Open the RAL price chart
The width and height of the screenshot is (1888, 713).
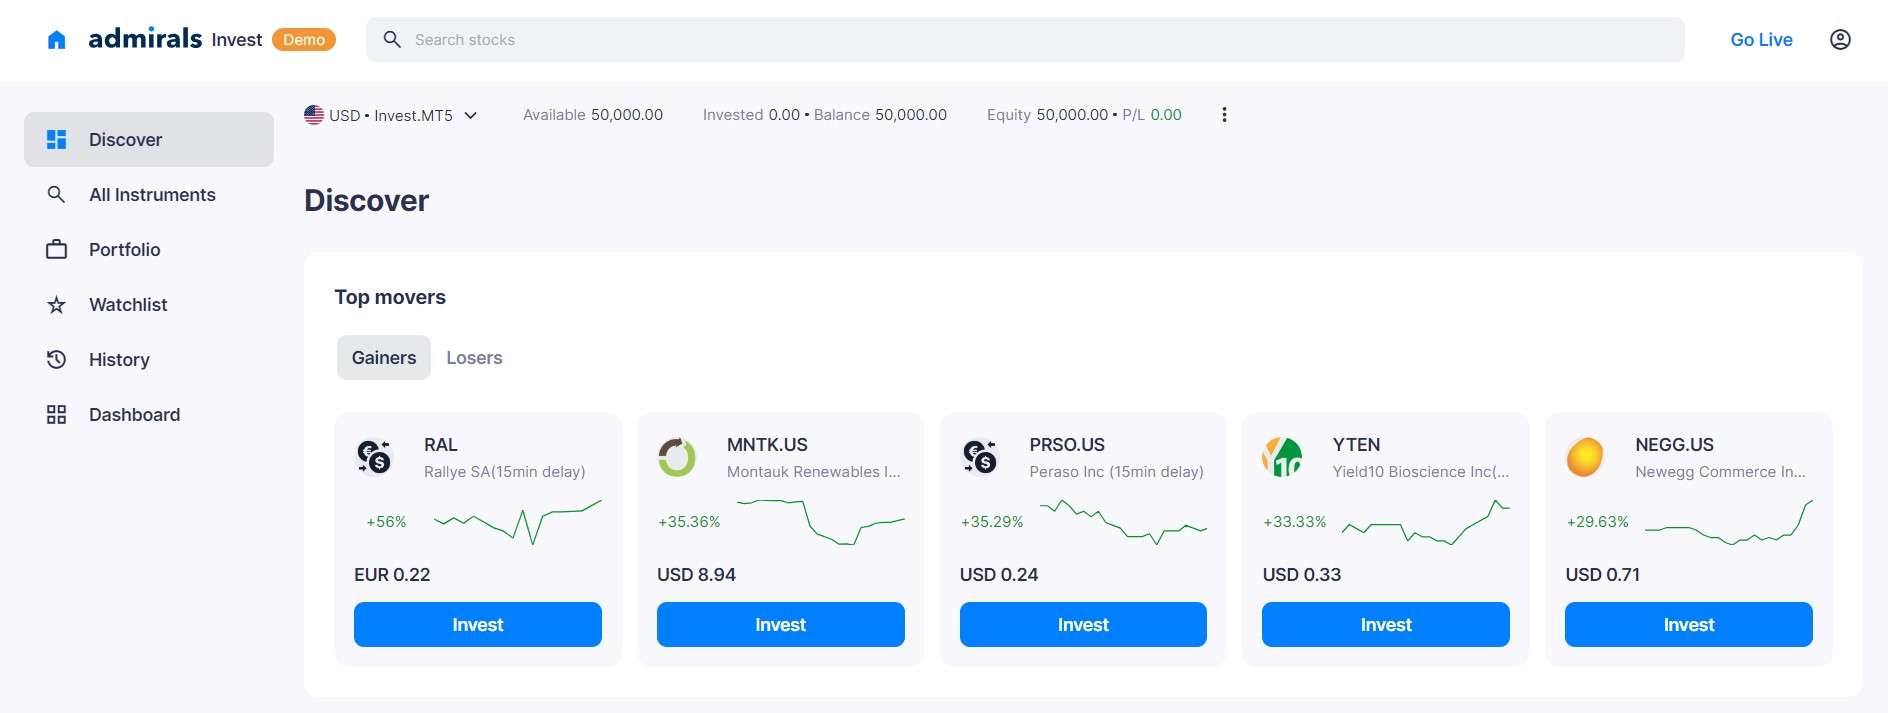click(x=518, y=521)
